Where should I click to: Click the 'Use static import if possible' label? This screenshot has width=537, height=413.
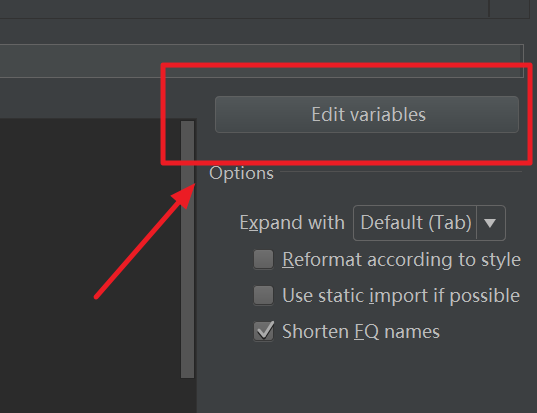coord(401,296)
